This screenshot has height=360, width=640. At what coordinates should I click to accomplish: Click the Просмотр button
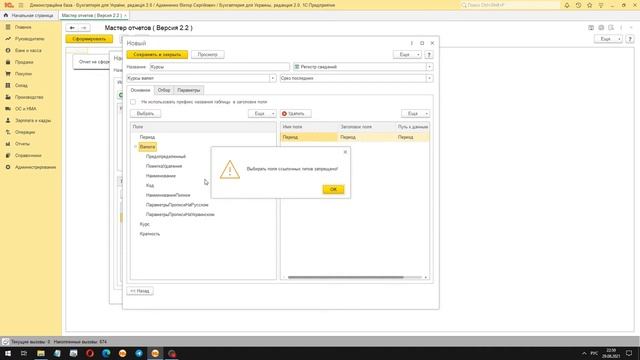click(x=207, y=55)
